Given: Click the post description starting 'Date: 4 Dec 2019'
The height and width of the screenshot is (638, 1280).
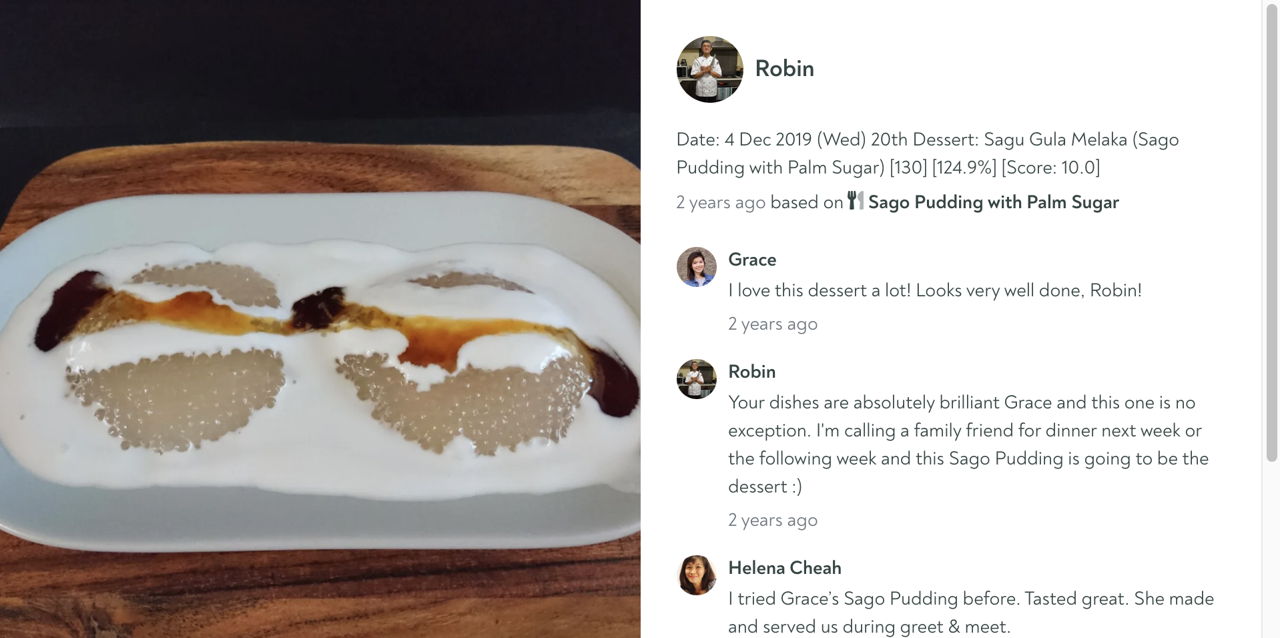Looking at the screenshot, I should [927, 153].
